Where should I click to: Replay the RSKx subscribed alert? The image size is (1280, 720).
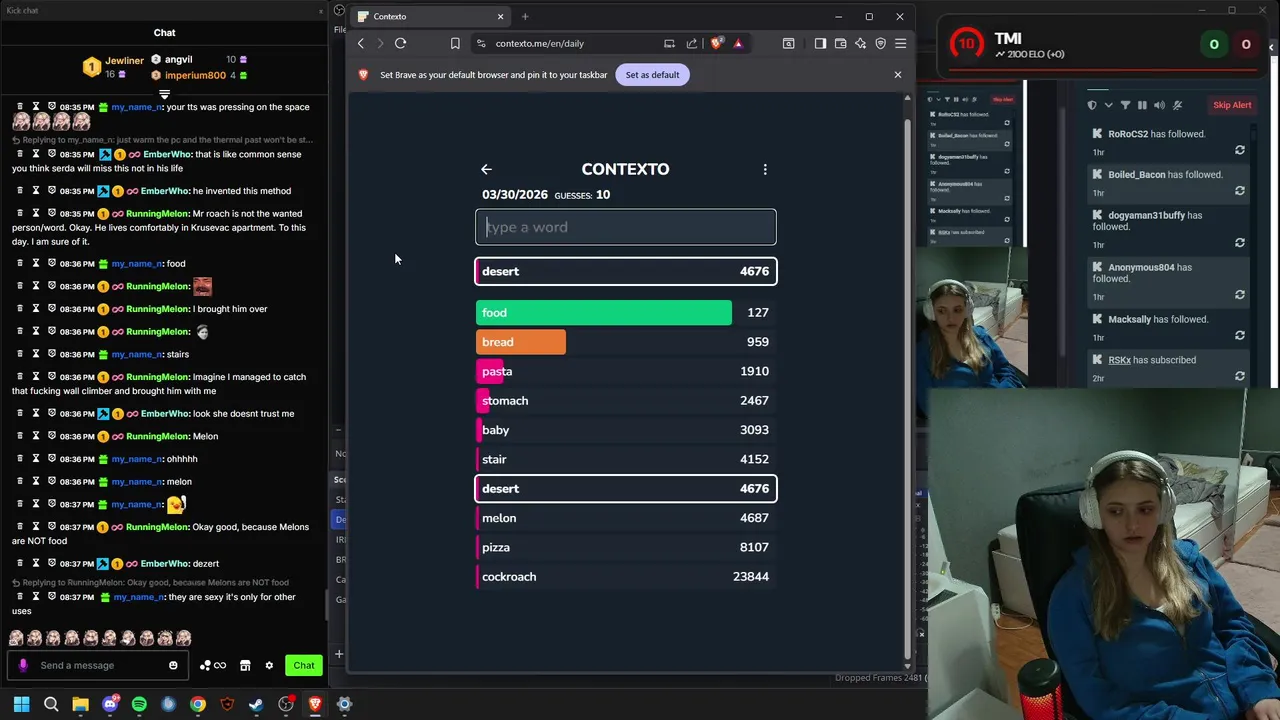pyautogui.click(x=1240, y=376)
